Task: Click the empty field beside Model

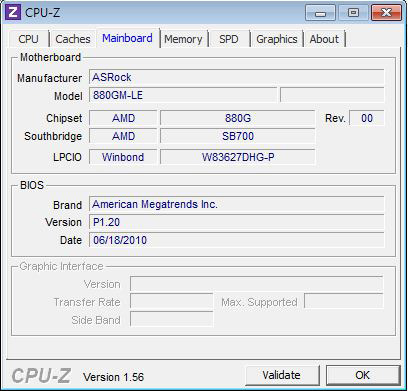Action: click(x=332, y=95)
